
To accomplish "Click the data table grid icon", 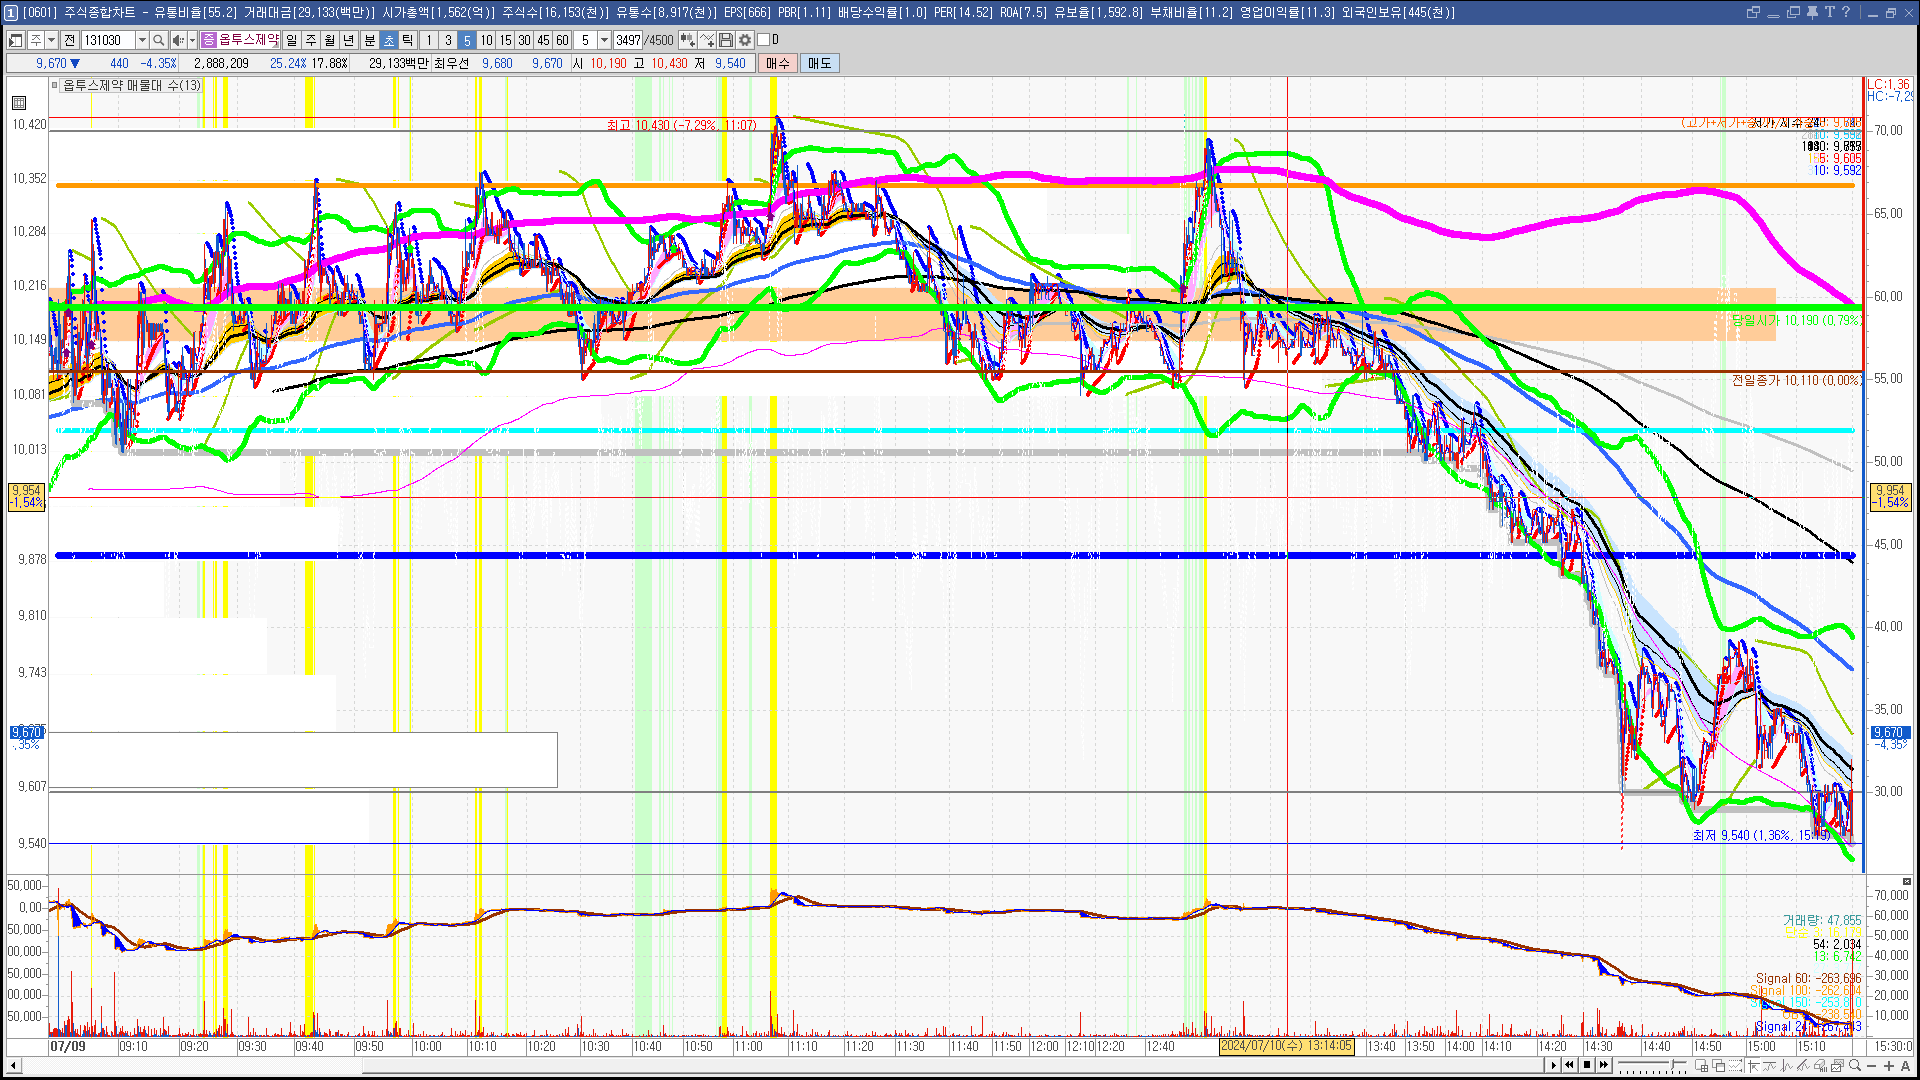I will tap(19, 102).
